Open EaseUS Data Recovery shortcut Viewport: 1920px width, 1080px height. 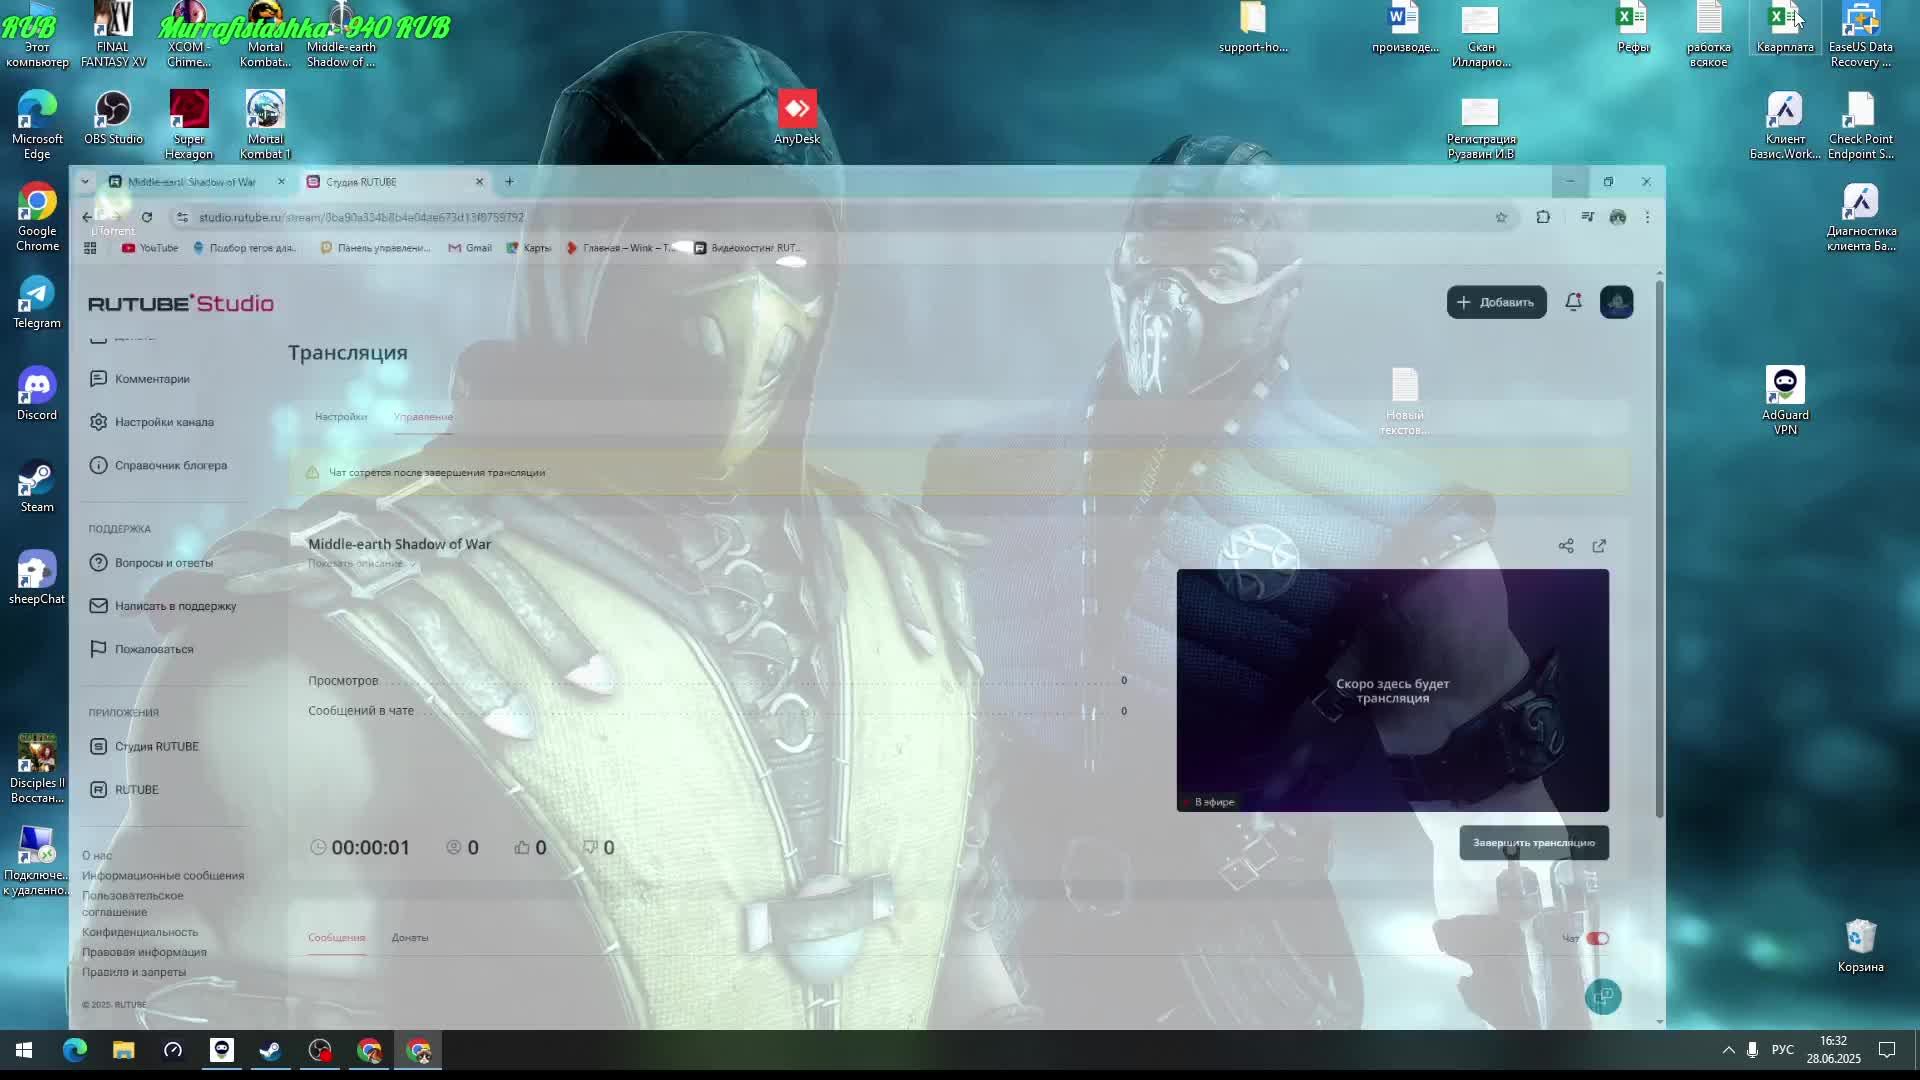coord(1860,35)
